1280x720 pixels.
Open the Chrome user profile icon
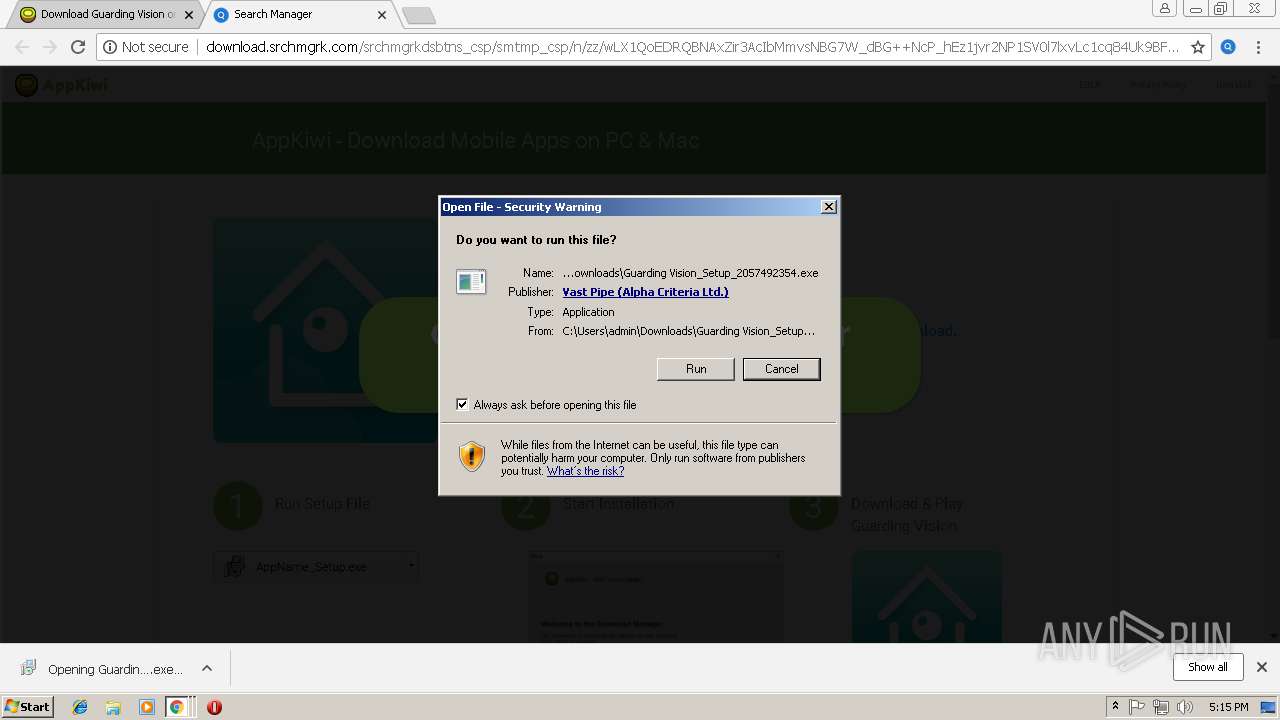(x=1165, y=9)
